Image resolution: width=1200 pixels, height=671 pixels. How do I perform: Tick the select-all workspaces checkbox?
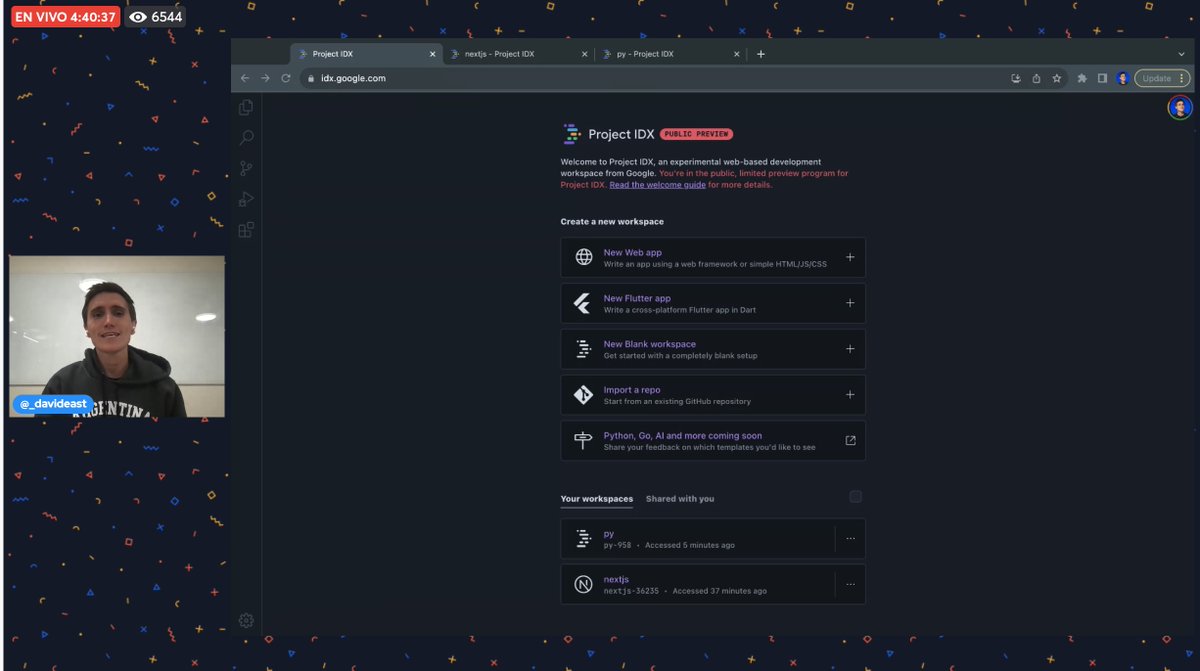point(855,497)
